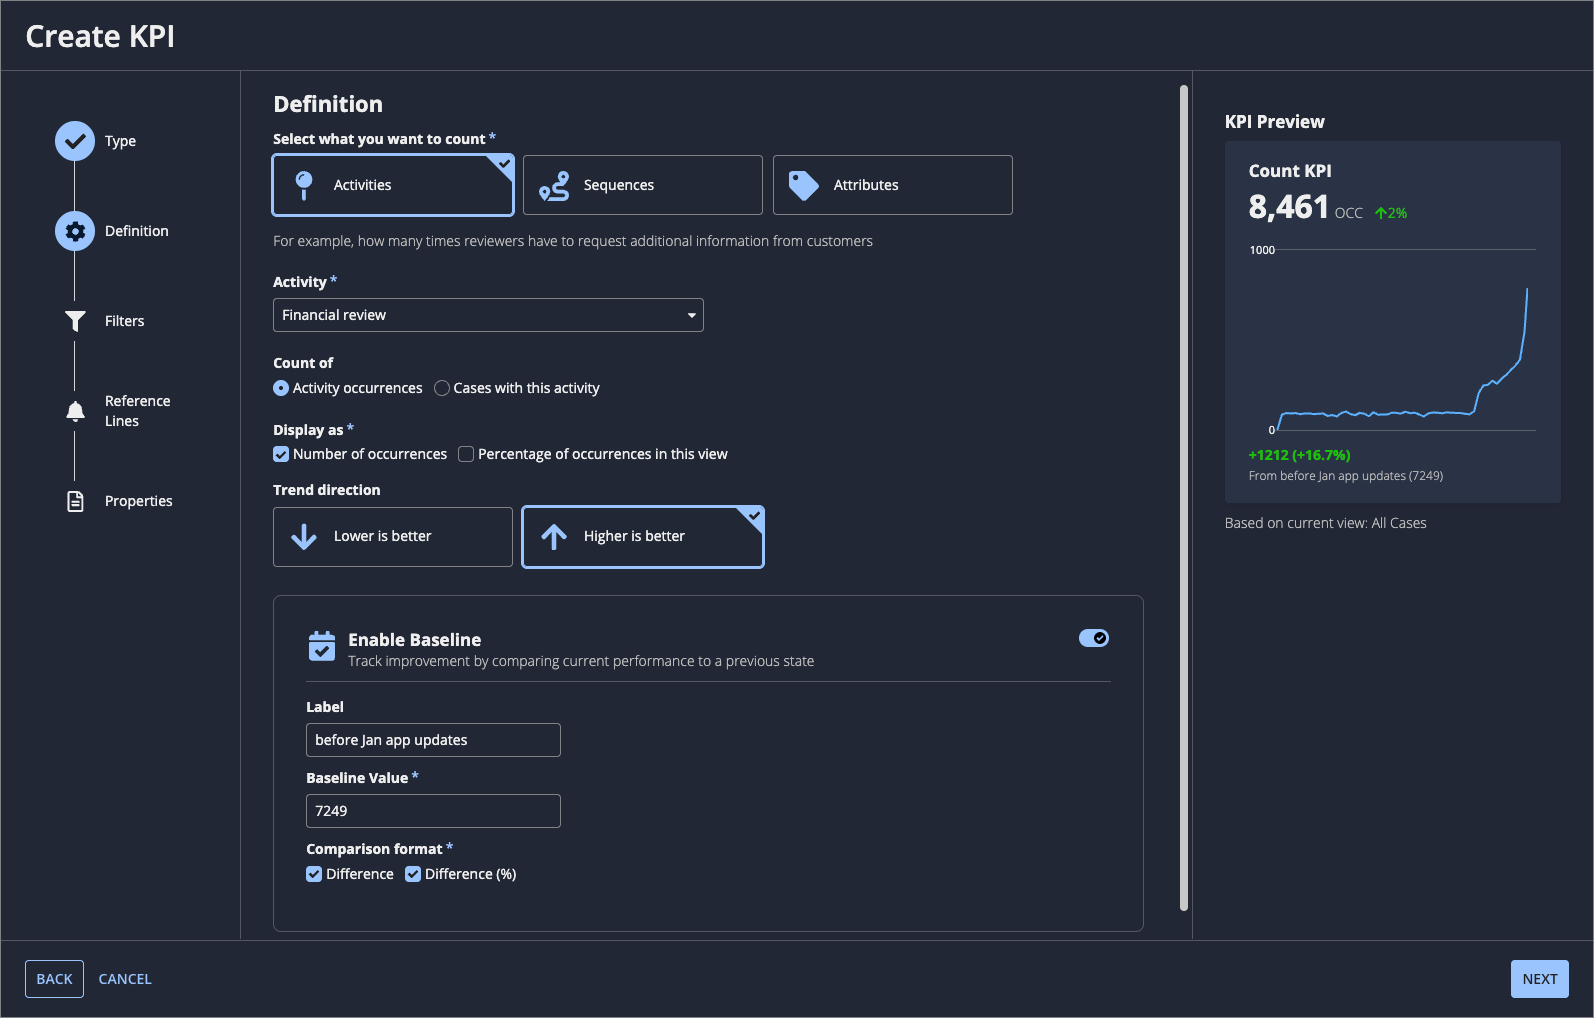Select Cases with this activity option

pyautogui.click(x=442, y=388)
